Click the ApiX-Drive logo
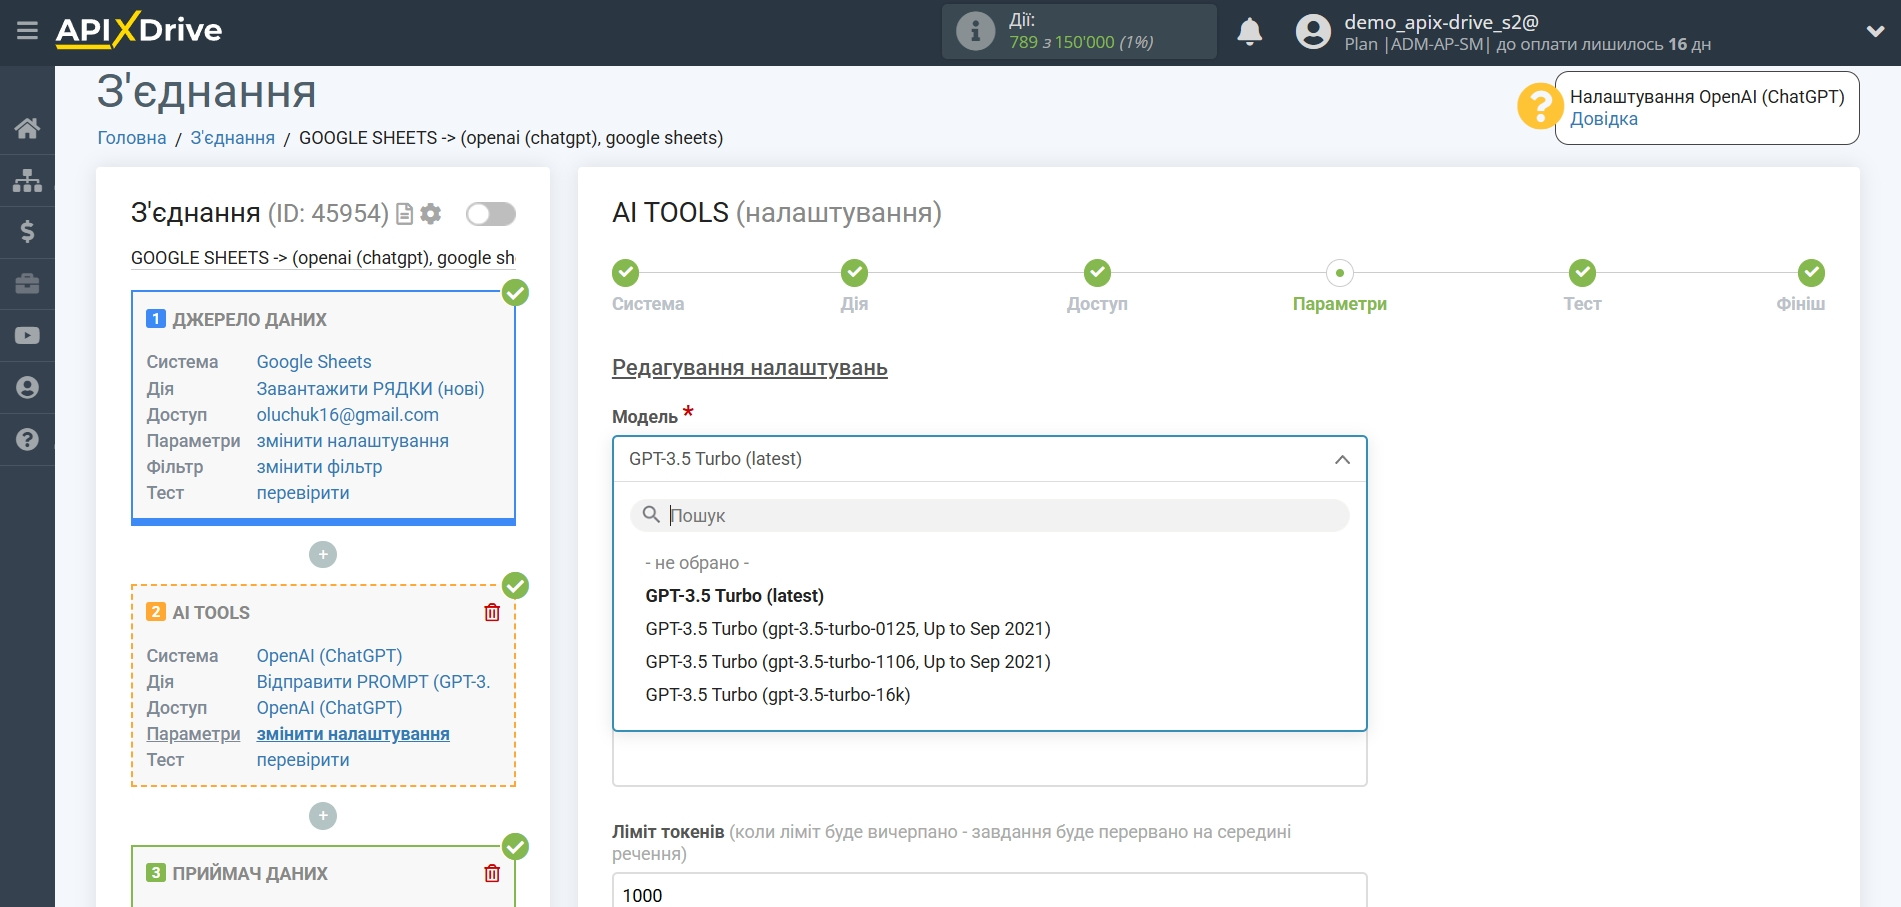This screenshot has height=907, width=1901. tap(139, 30)
